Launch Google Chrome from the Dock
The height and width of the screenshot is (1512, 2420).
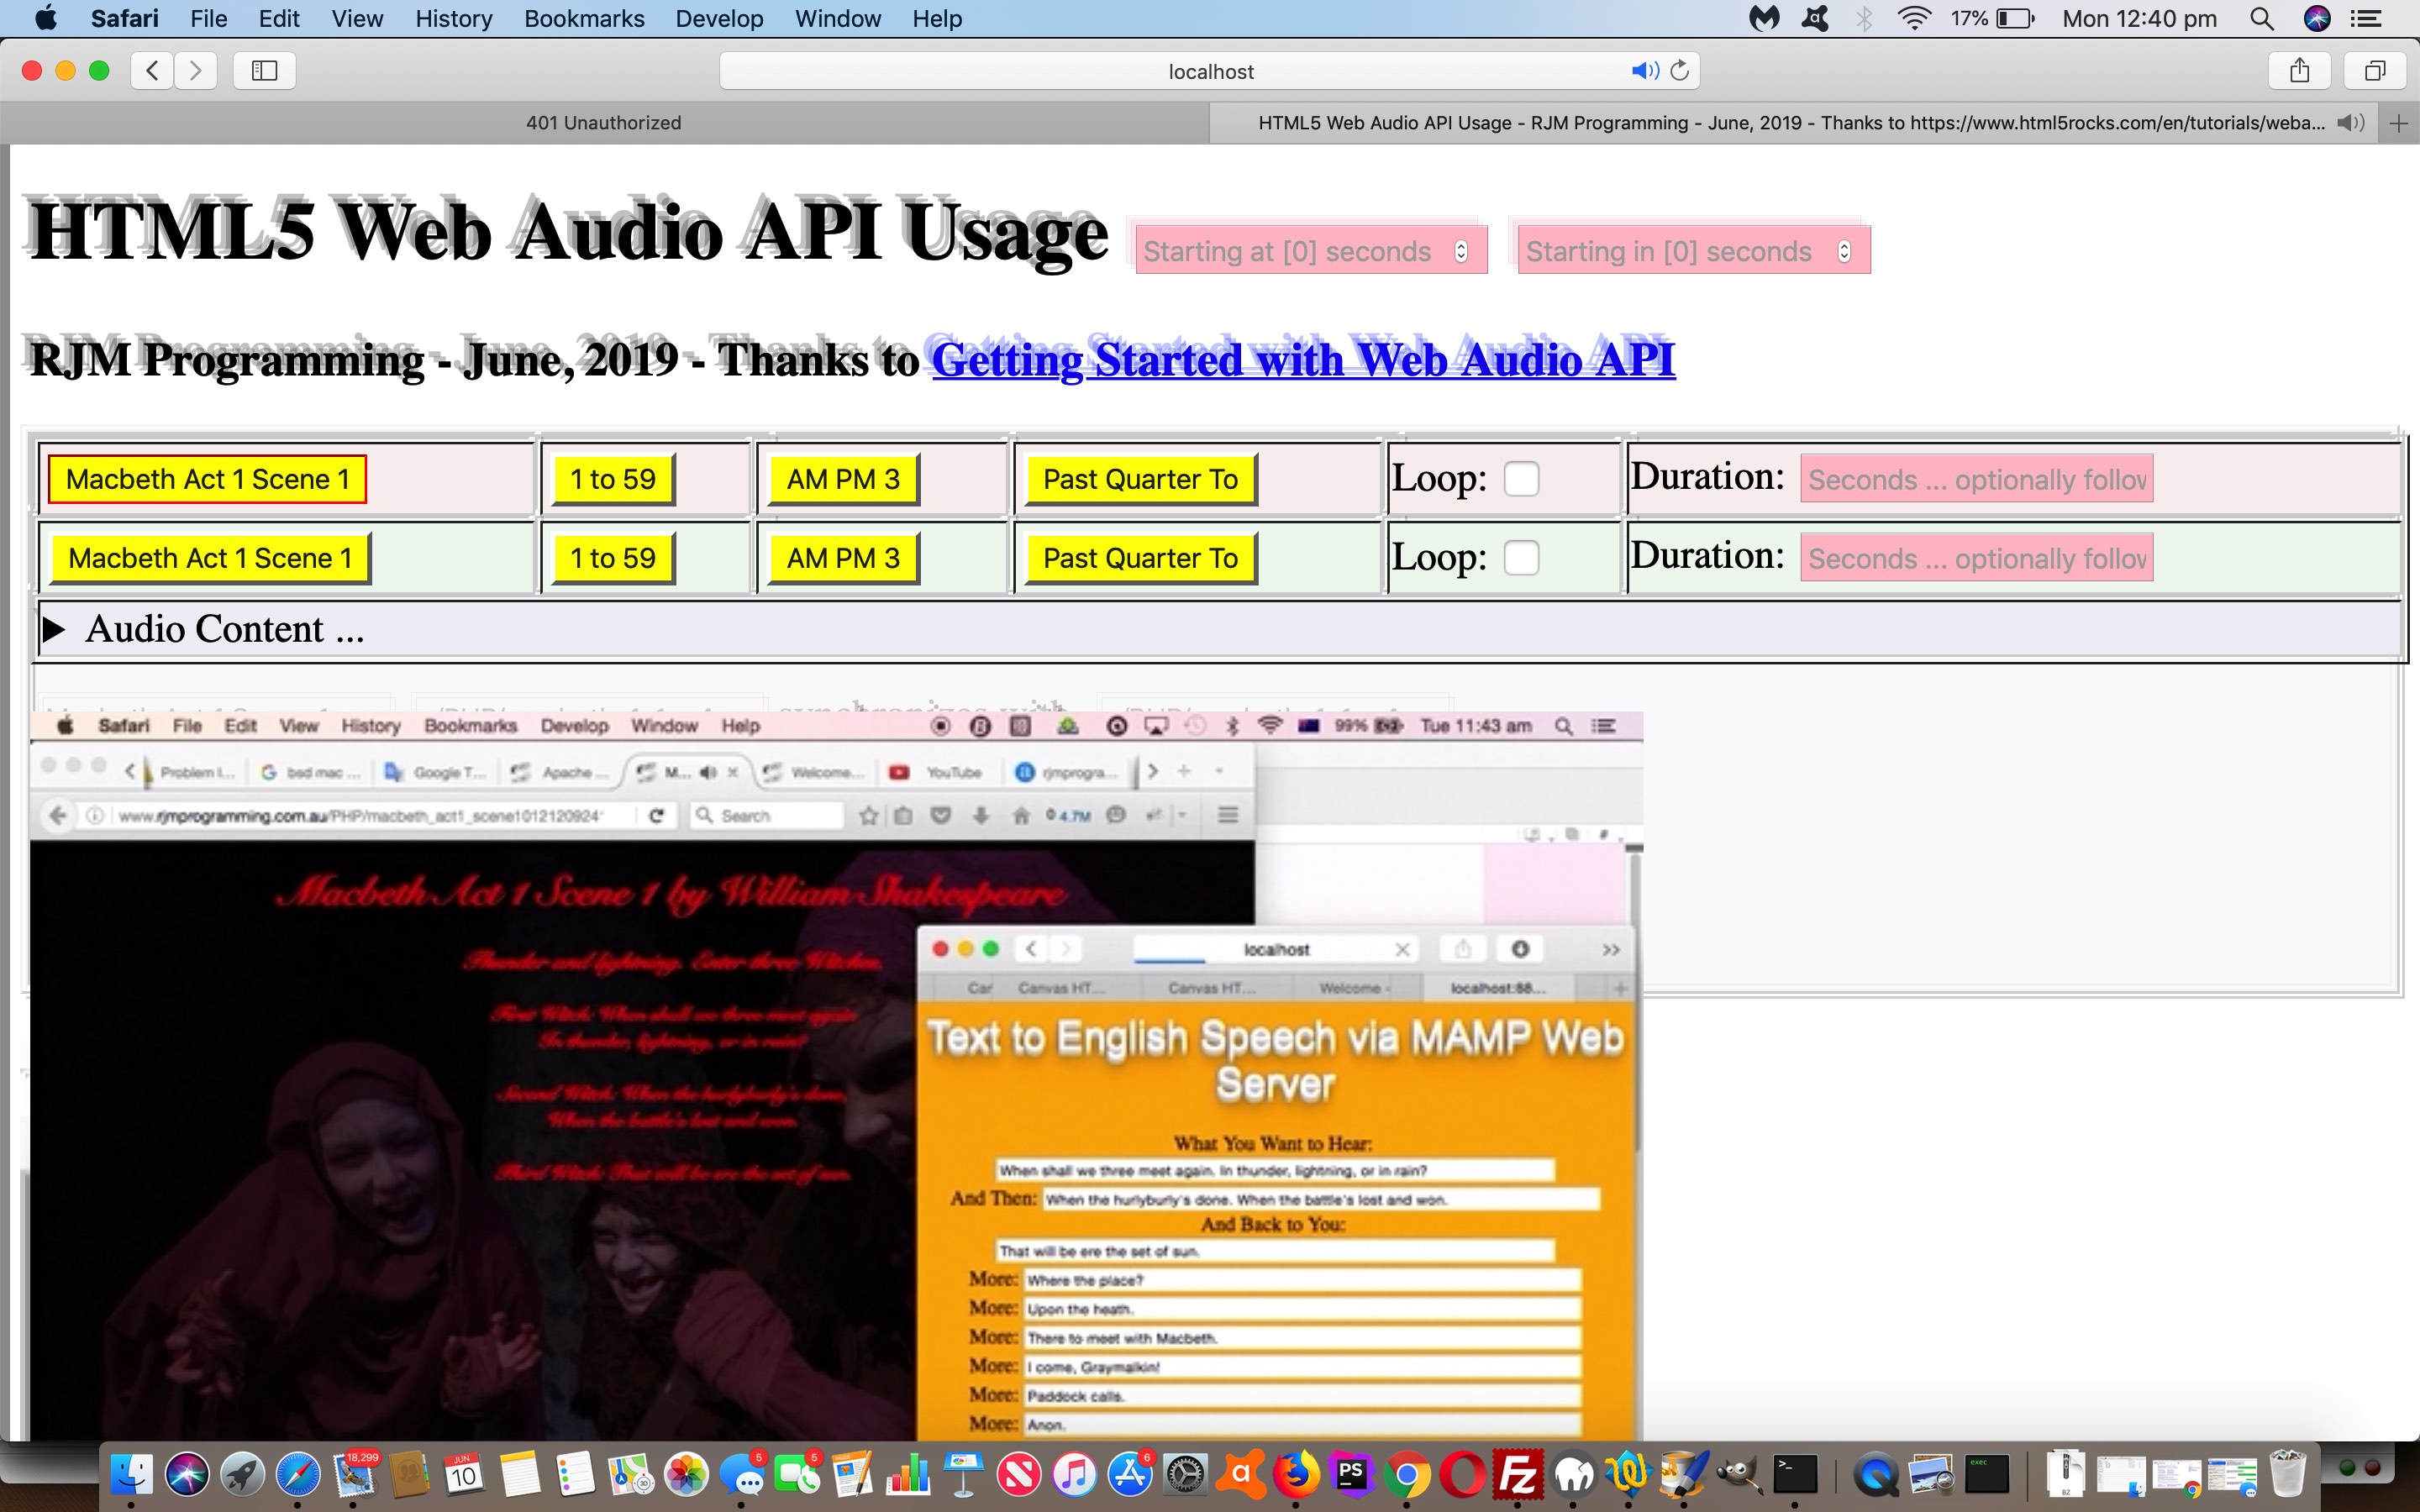coord(1407,1474)
